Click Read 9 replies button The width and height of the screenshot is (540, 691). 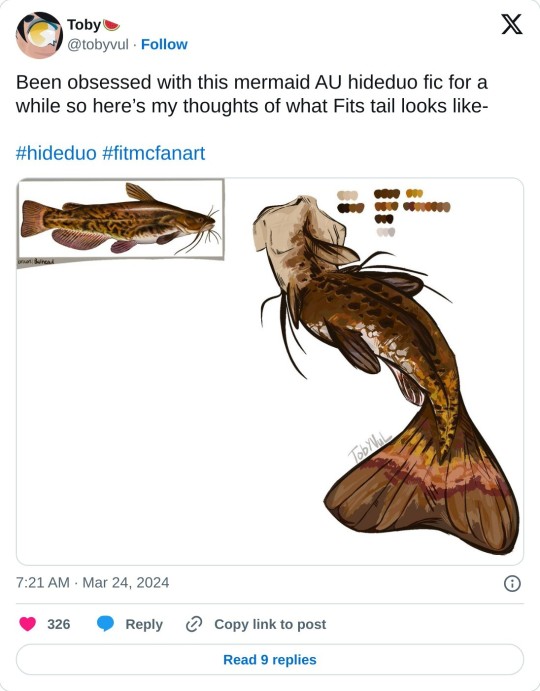pos(270,660)
